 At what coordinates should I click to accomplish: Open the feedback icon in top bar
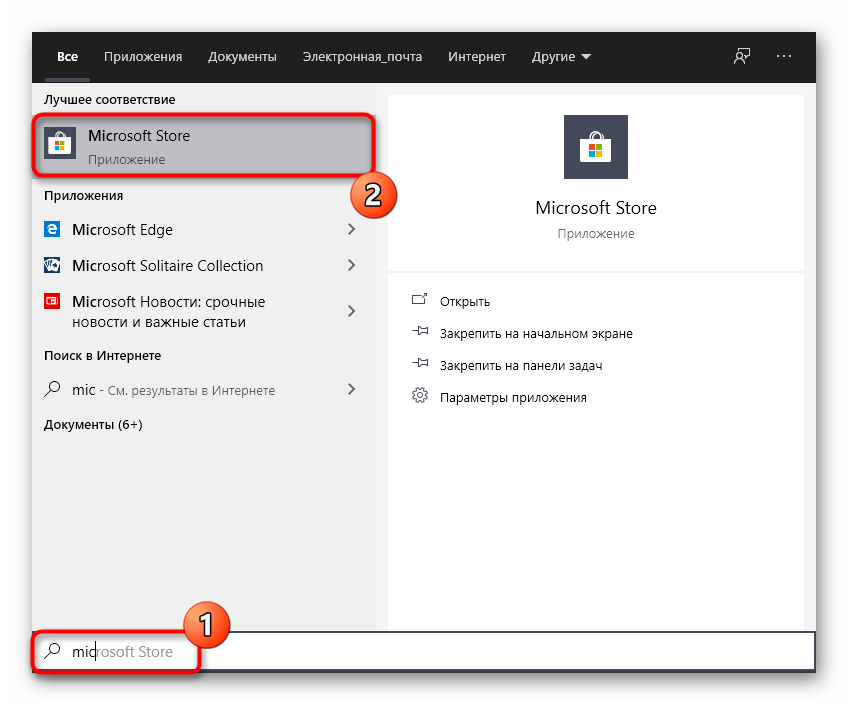[741, 57]
